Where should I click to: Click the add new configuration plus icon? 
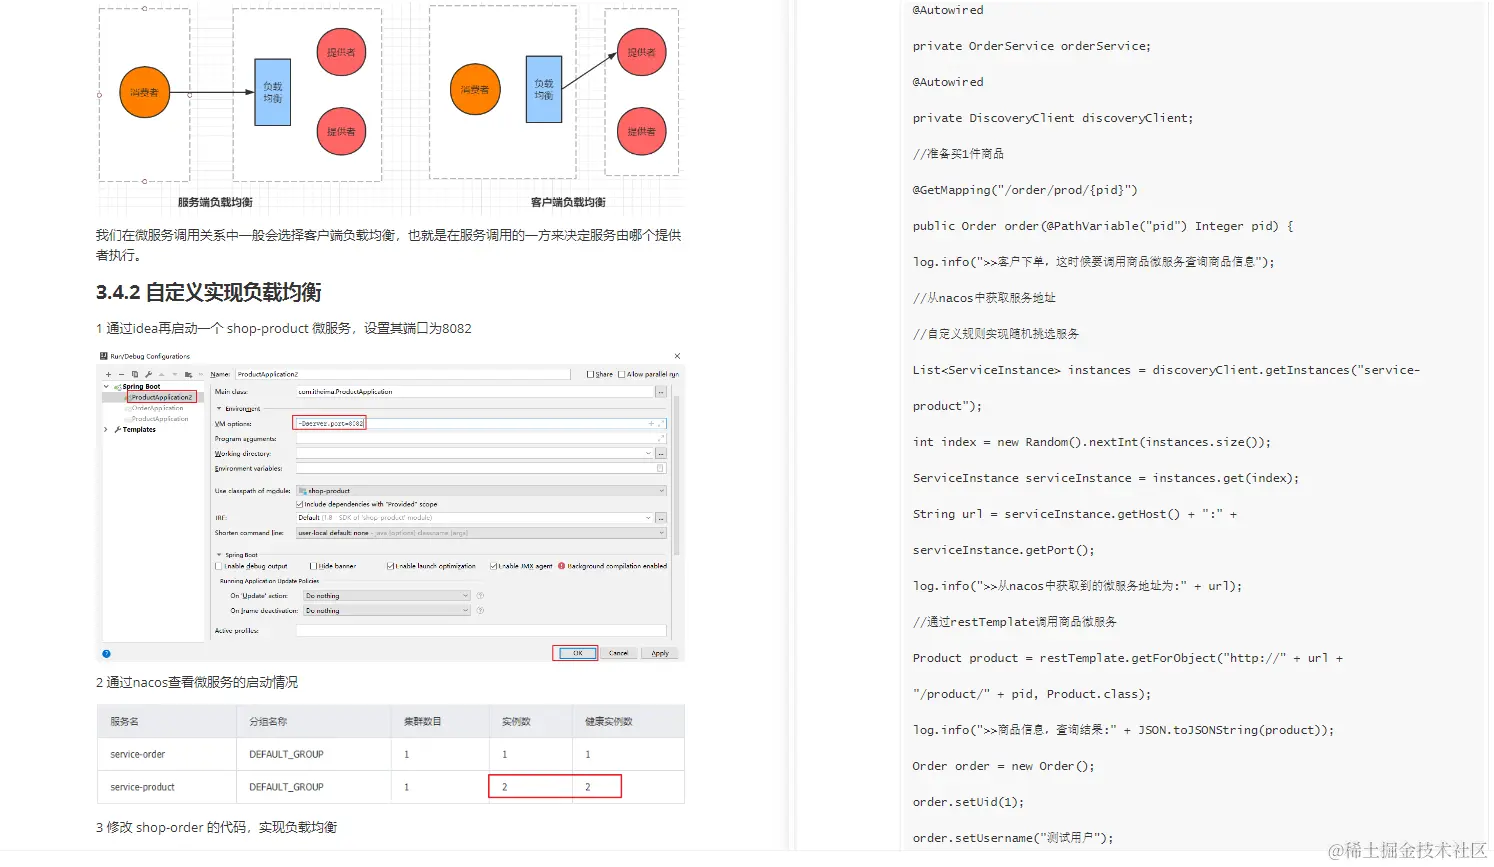click(108, 374)
